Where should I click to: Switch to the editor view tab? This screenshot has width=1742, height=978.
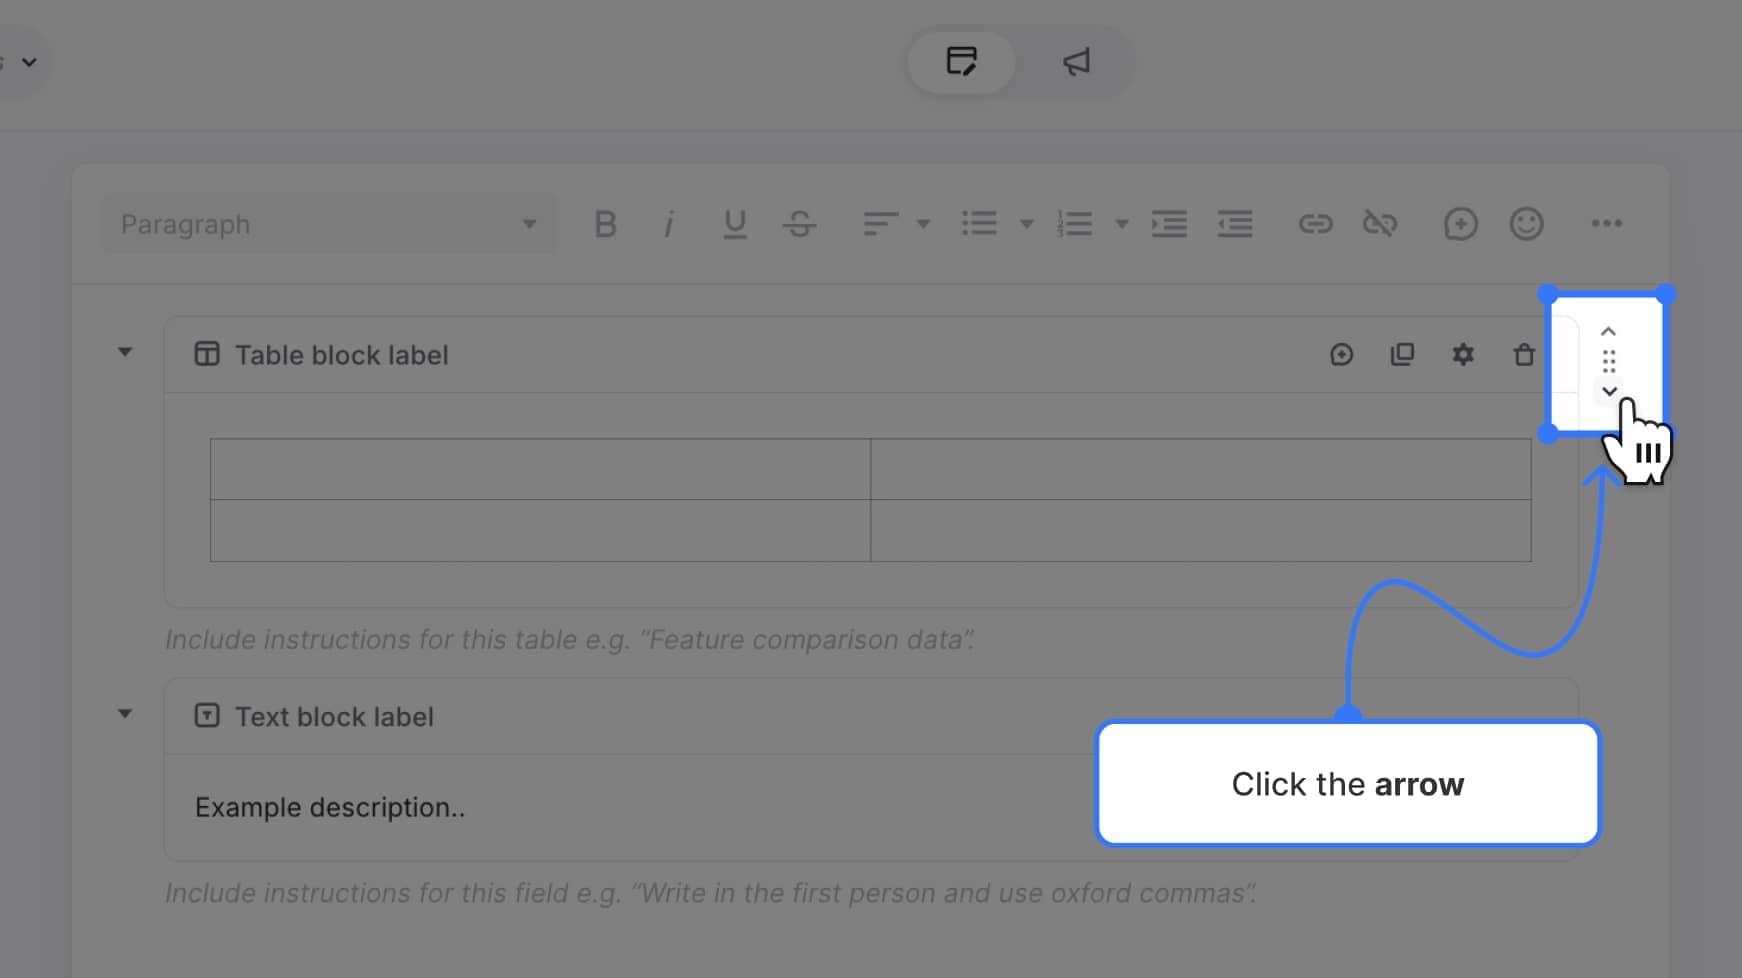(962, 62)
